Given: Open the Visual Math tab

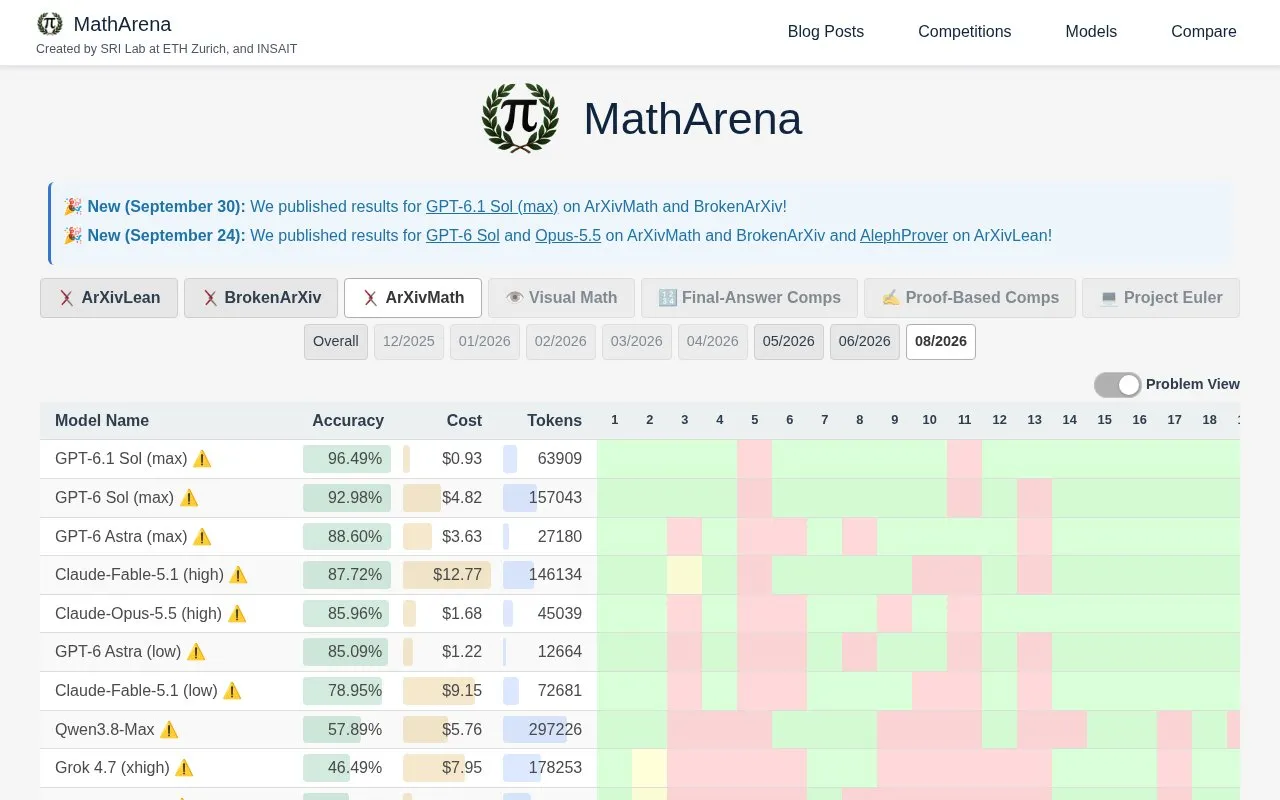Looking at the screenshot, I should coord(561,298).
